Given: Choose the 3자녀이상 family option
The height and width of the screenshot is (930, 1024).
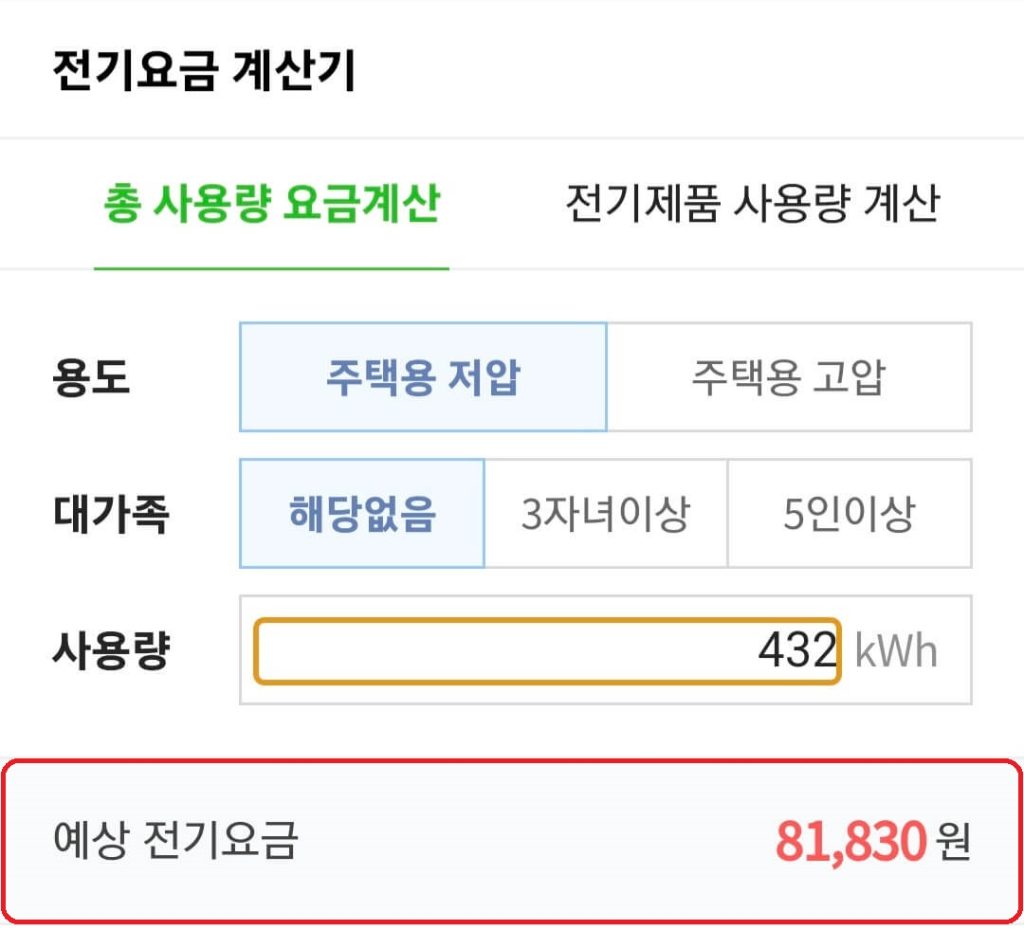Looking at the screenshot, I should (x=605, y=513).
